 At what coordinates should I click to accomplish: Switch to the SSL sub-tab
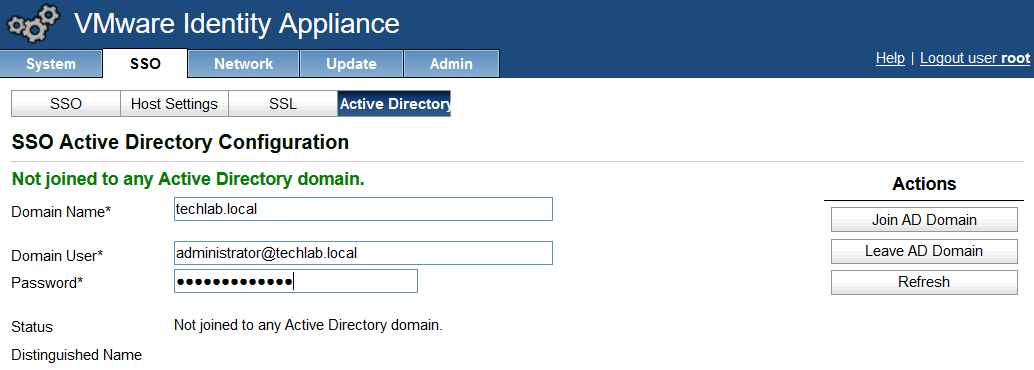click(283, 104)
